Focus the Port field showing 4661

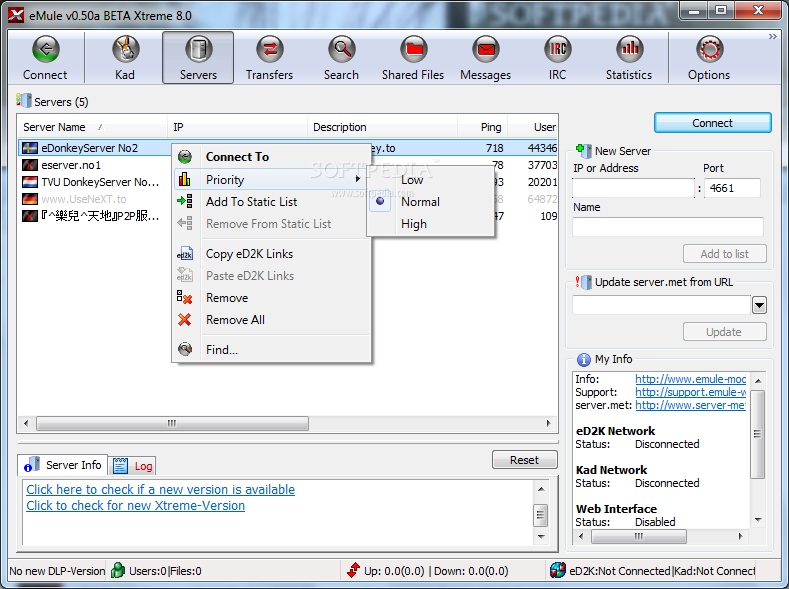[732, 188]
